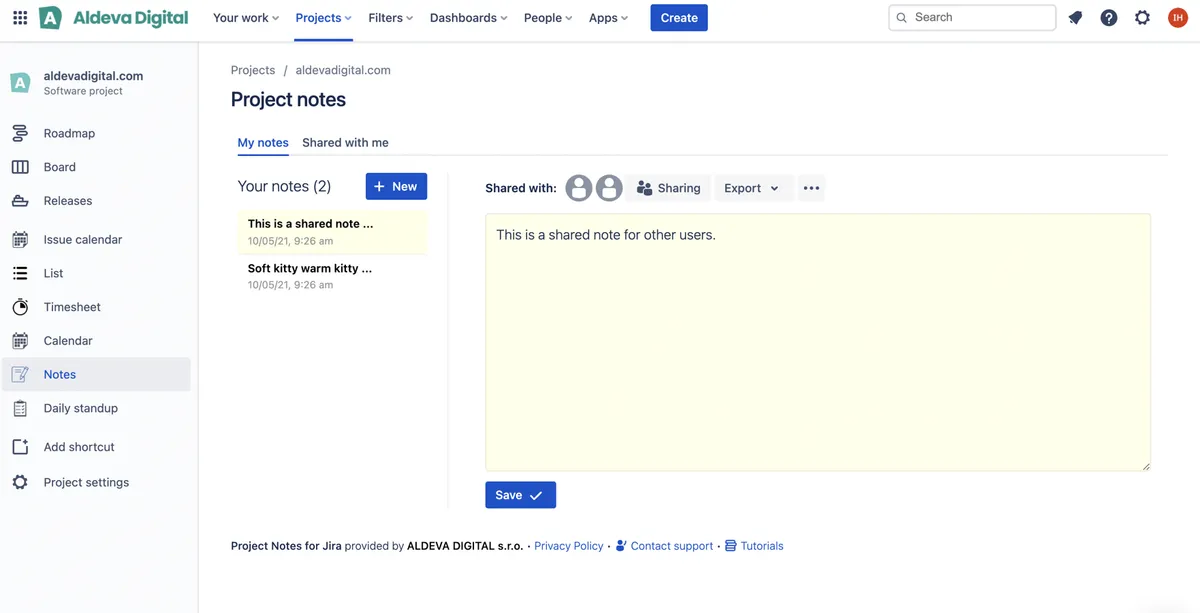Open the IH user profile avatar
The width and height of the screenshot is (1200, 613).
tap(1177, 18)
